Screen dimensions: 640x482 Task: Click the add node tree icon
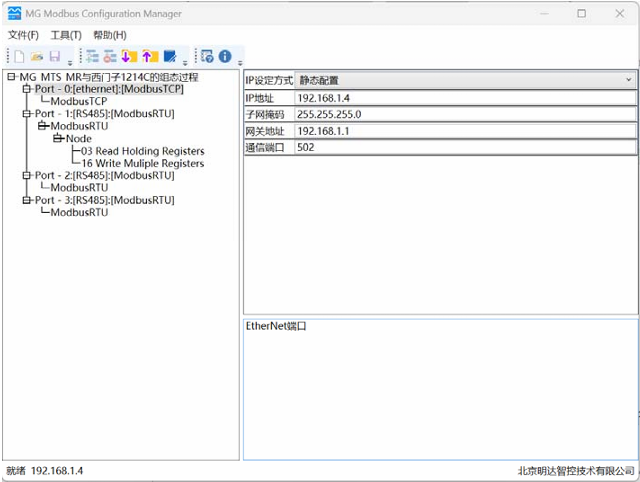pos(92,57)
